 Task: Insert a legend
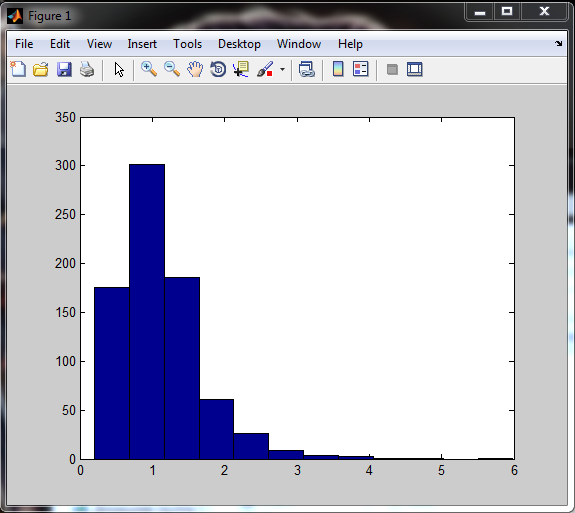[x=360, y=69]
